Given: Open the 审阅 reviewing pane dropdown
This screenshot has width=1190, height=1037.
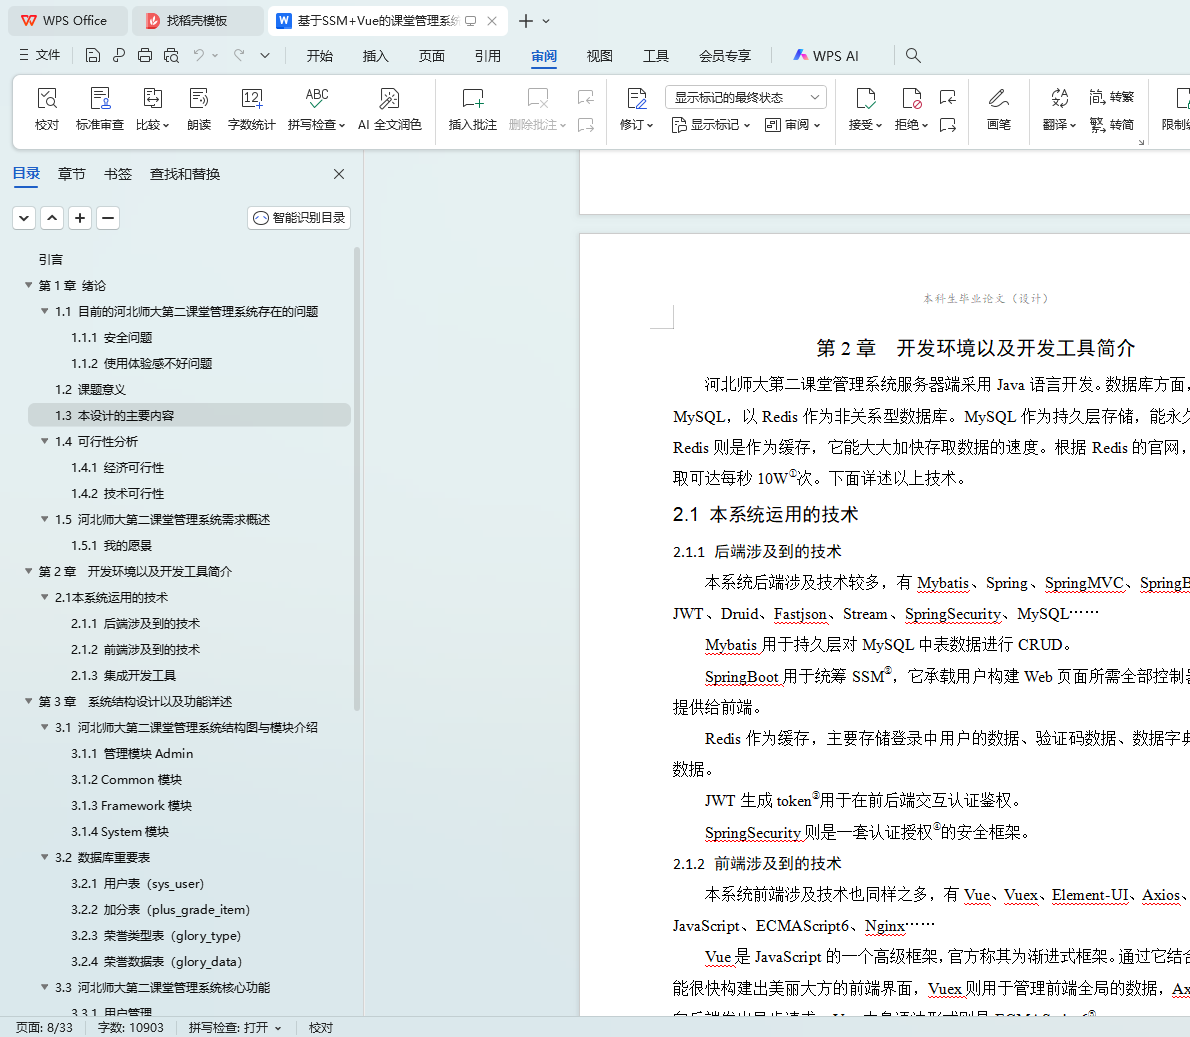Looking at the screenshot, I should tap(792, 125).
